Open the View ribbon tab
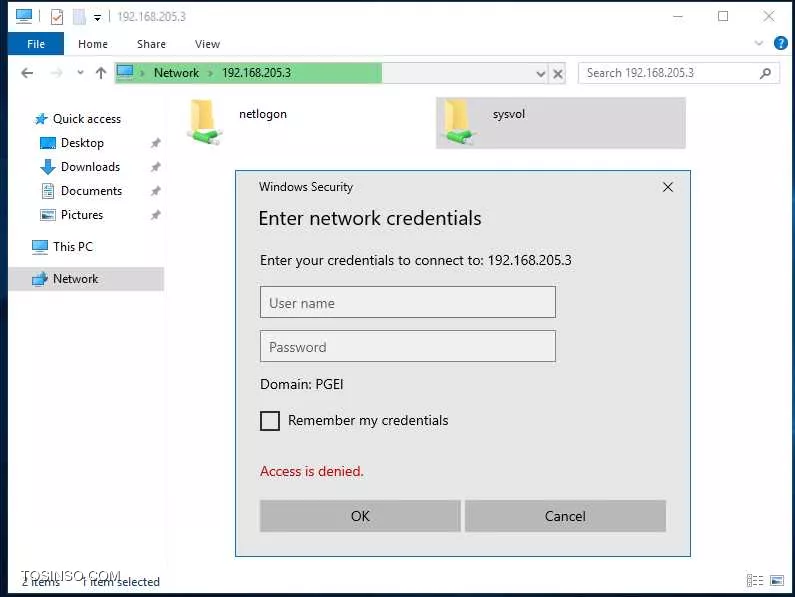The width and height of the screenshot is (795, 597). [207, 44]
